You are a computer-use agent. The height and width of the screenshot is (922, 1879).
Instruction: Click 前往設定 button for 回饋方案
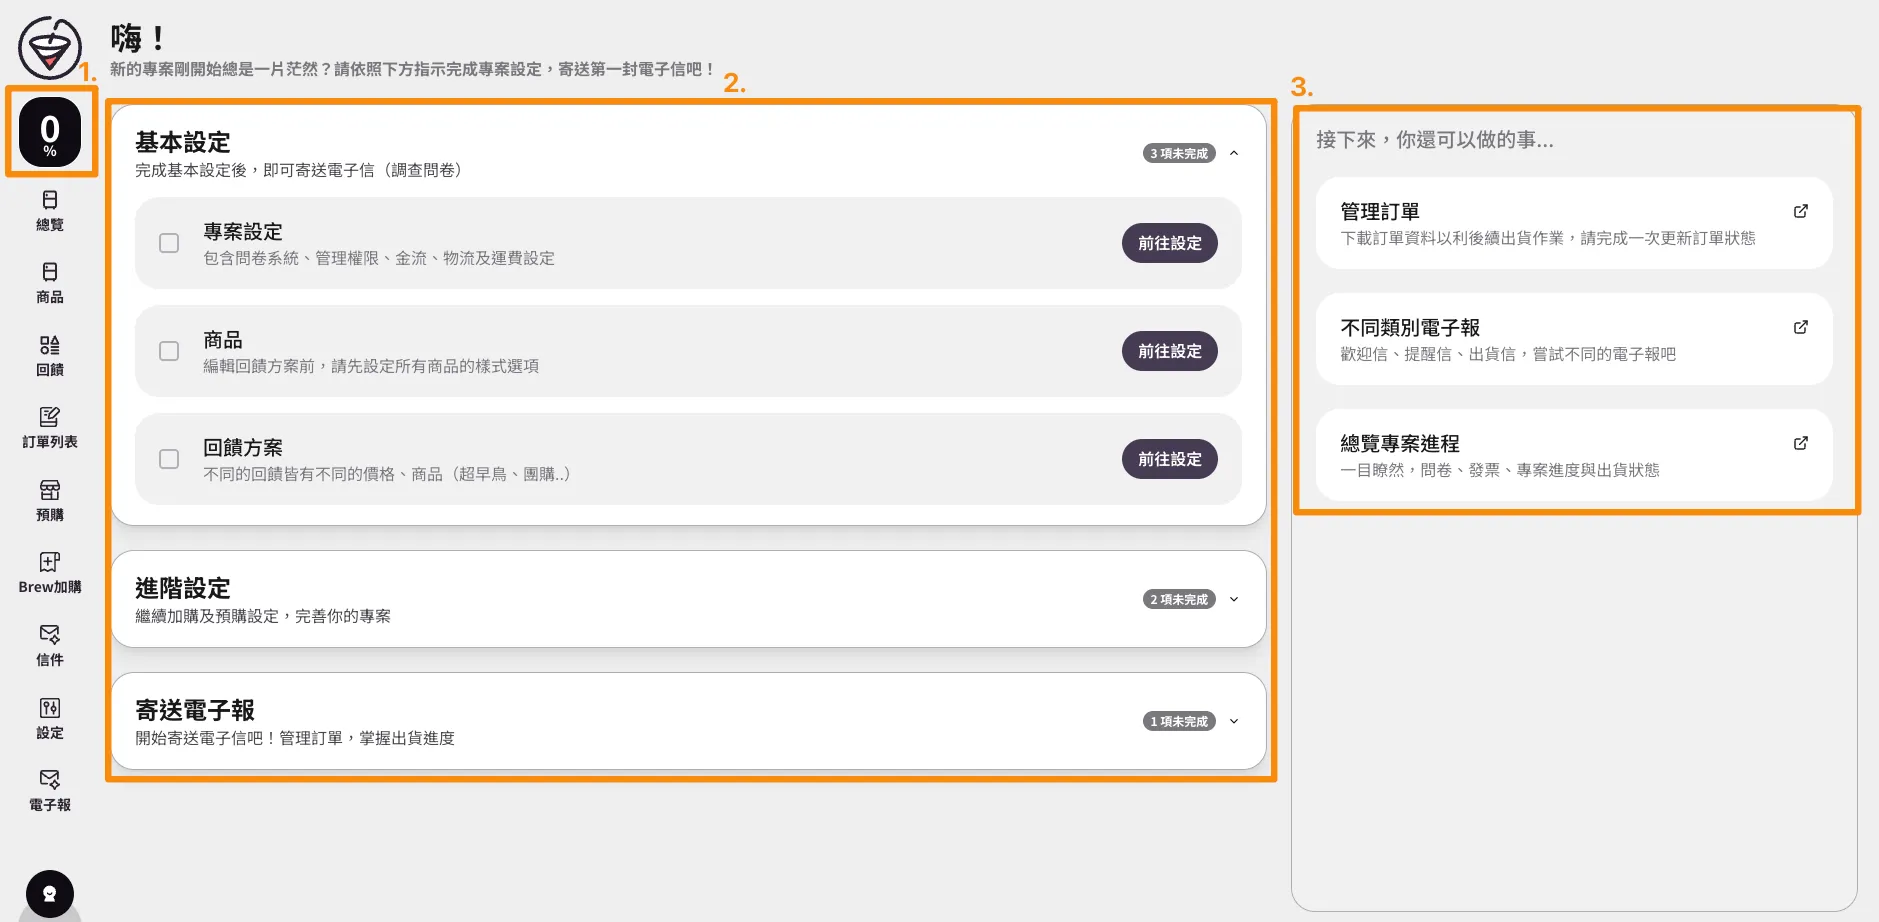click(1169, 459)
